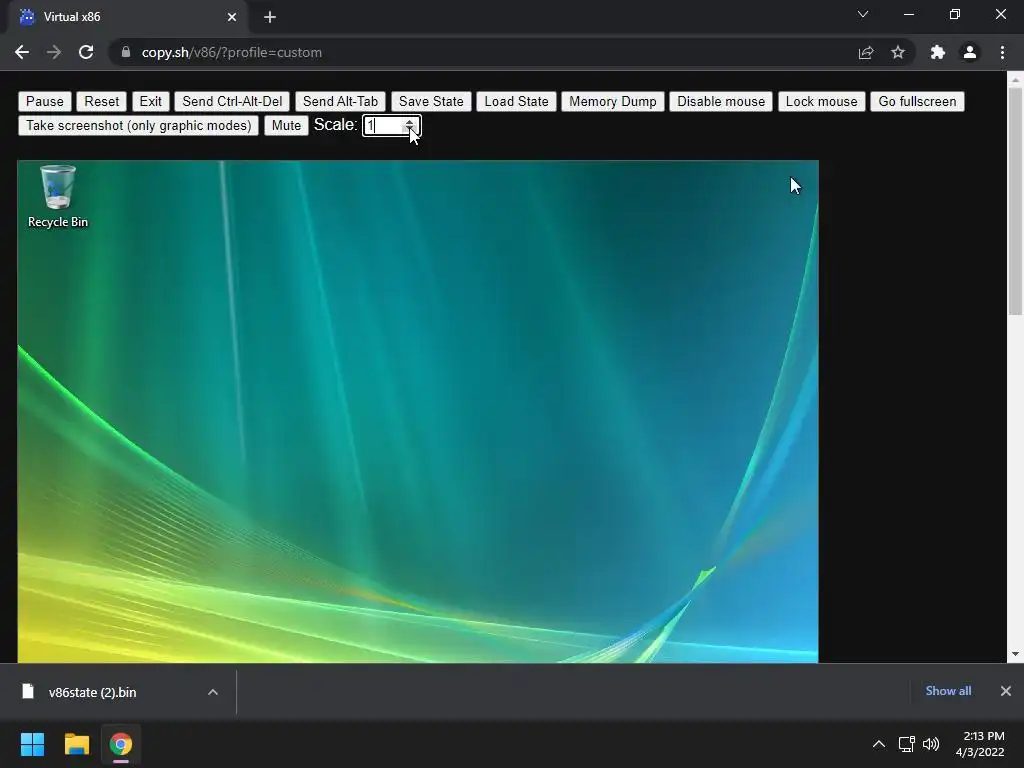This screenshot has height=768, width=1024.
Task: Pause the emulator with the Pause button
Action: (x=44, y=101)
